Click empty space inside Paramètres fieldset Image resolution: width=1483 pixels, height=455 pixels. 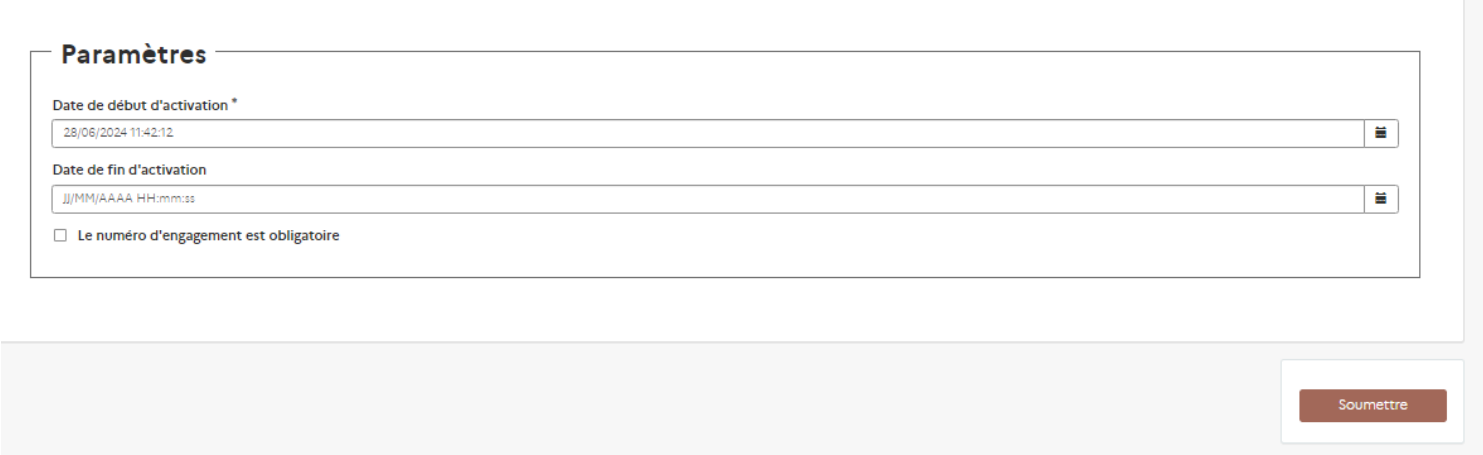[x=800, y=255]
